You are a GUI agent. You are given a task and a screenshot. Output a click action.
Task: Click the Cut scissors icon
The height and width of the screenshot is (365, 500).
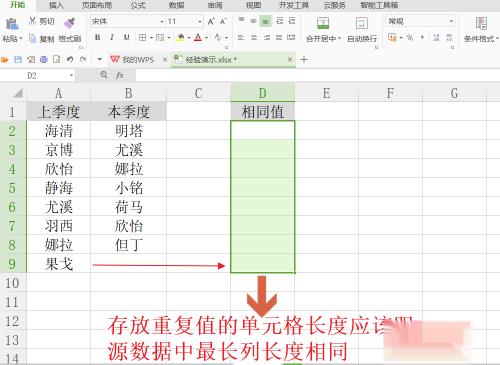[32, 21]
